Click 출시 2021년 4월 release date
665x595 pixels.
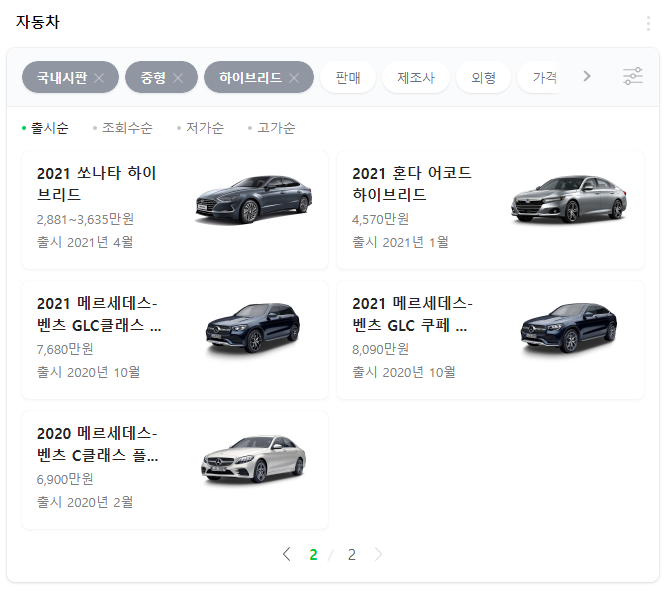[85, 242]
